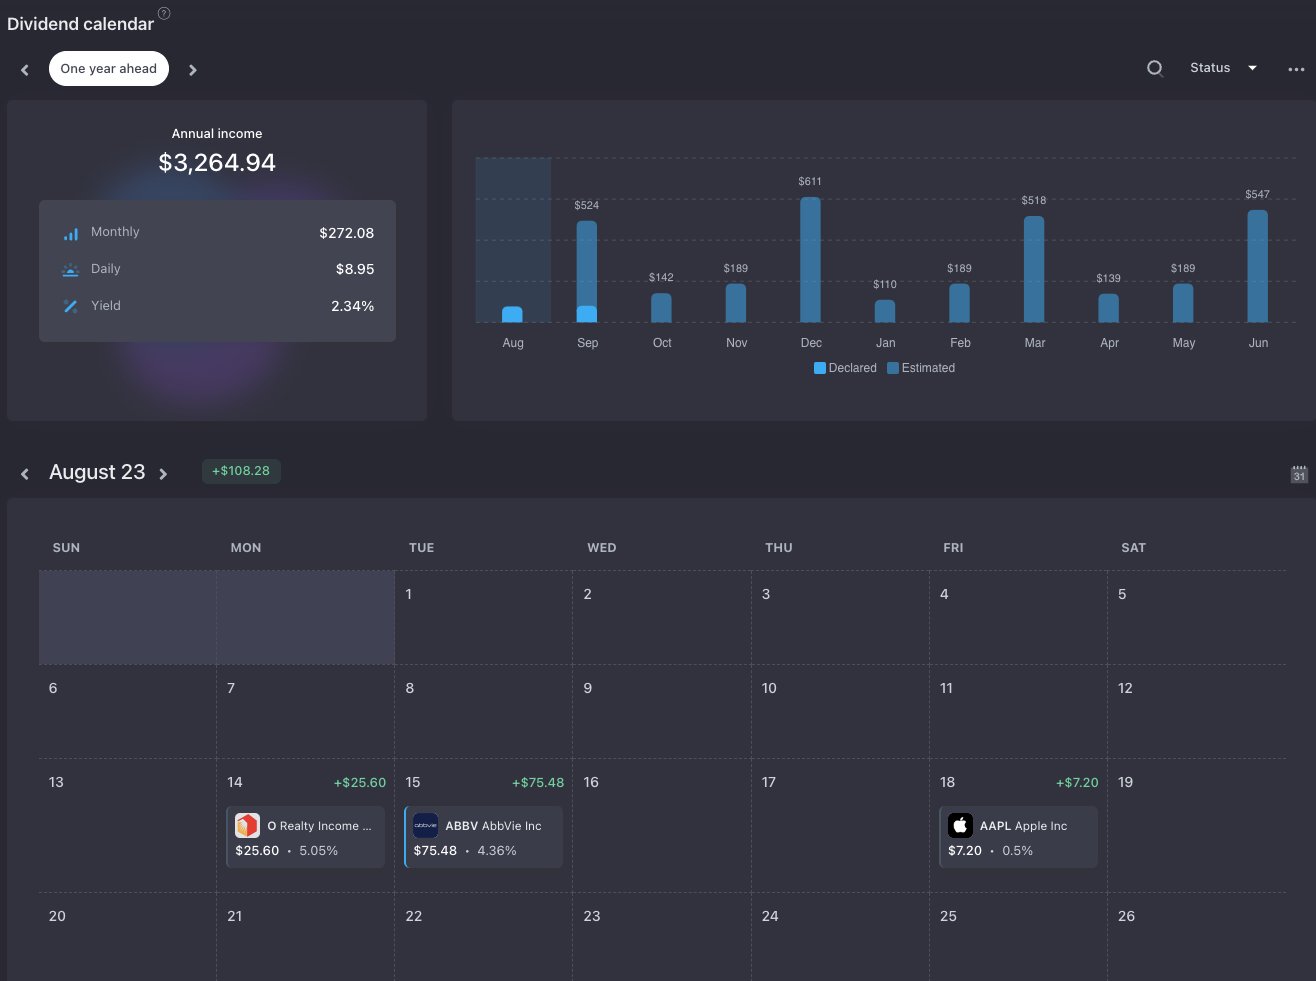Toggle the Estimated legend series
The height and width of the screenshot is (981, 1316).
coord(921,368)
